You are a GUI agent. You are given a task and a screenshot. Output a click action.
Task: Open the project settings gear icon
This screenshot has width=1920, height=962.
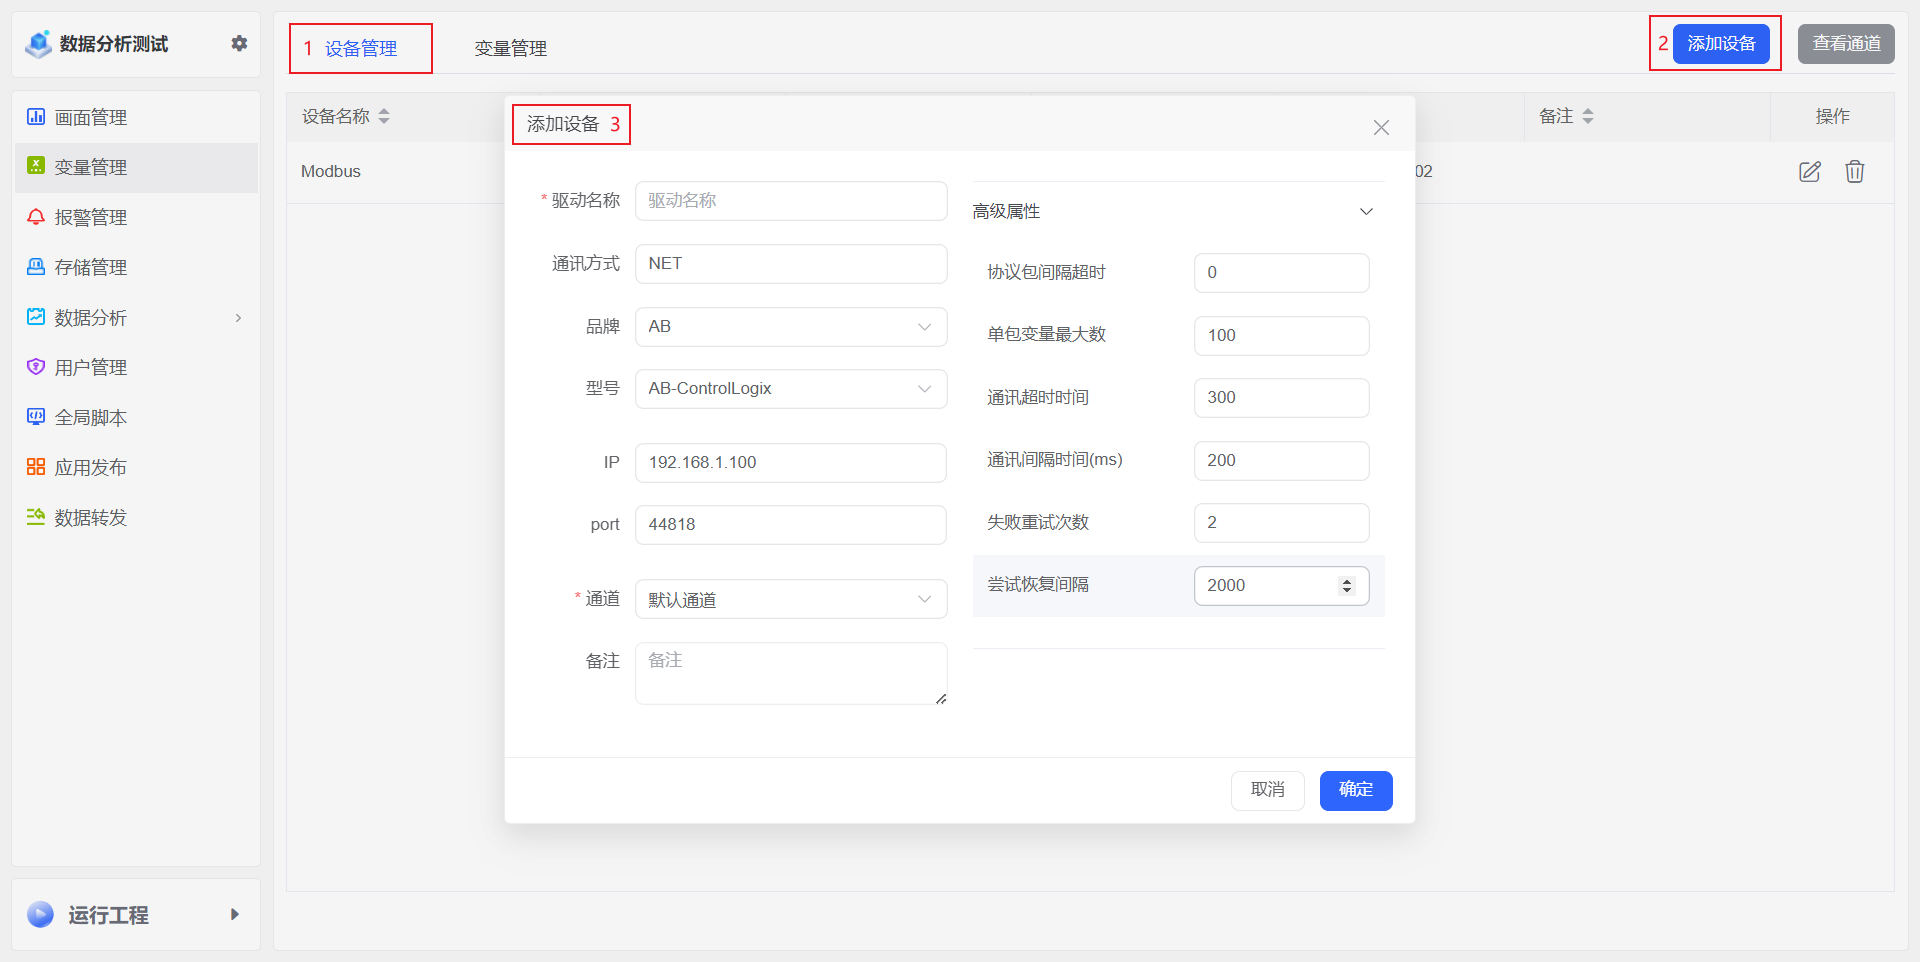239,43
